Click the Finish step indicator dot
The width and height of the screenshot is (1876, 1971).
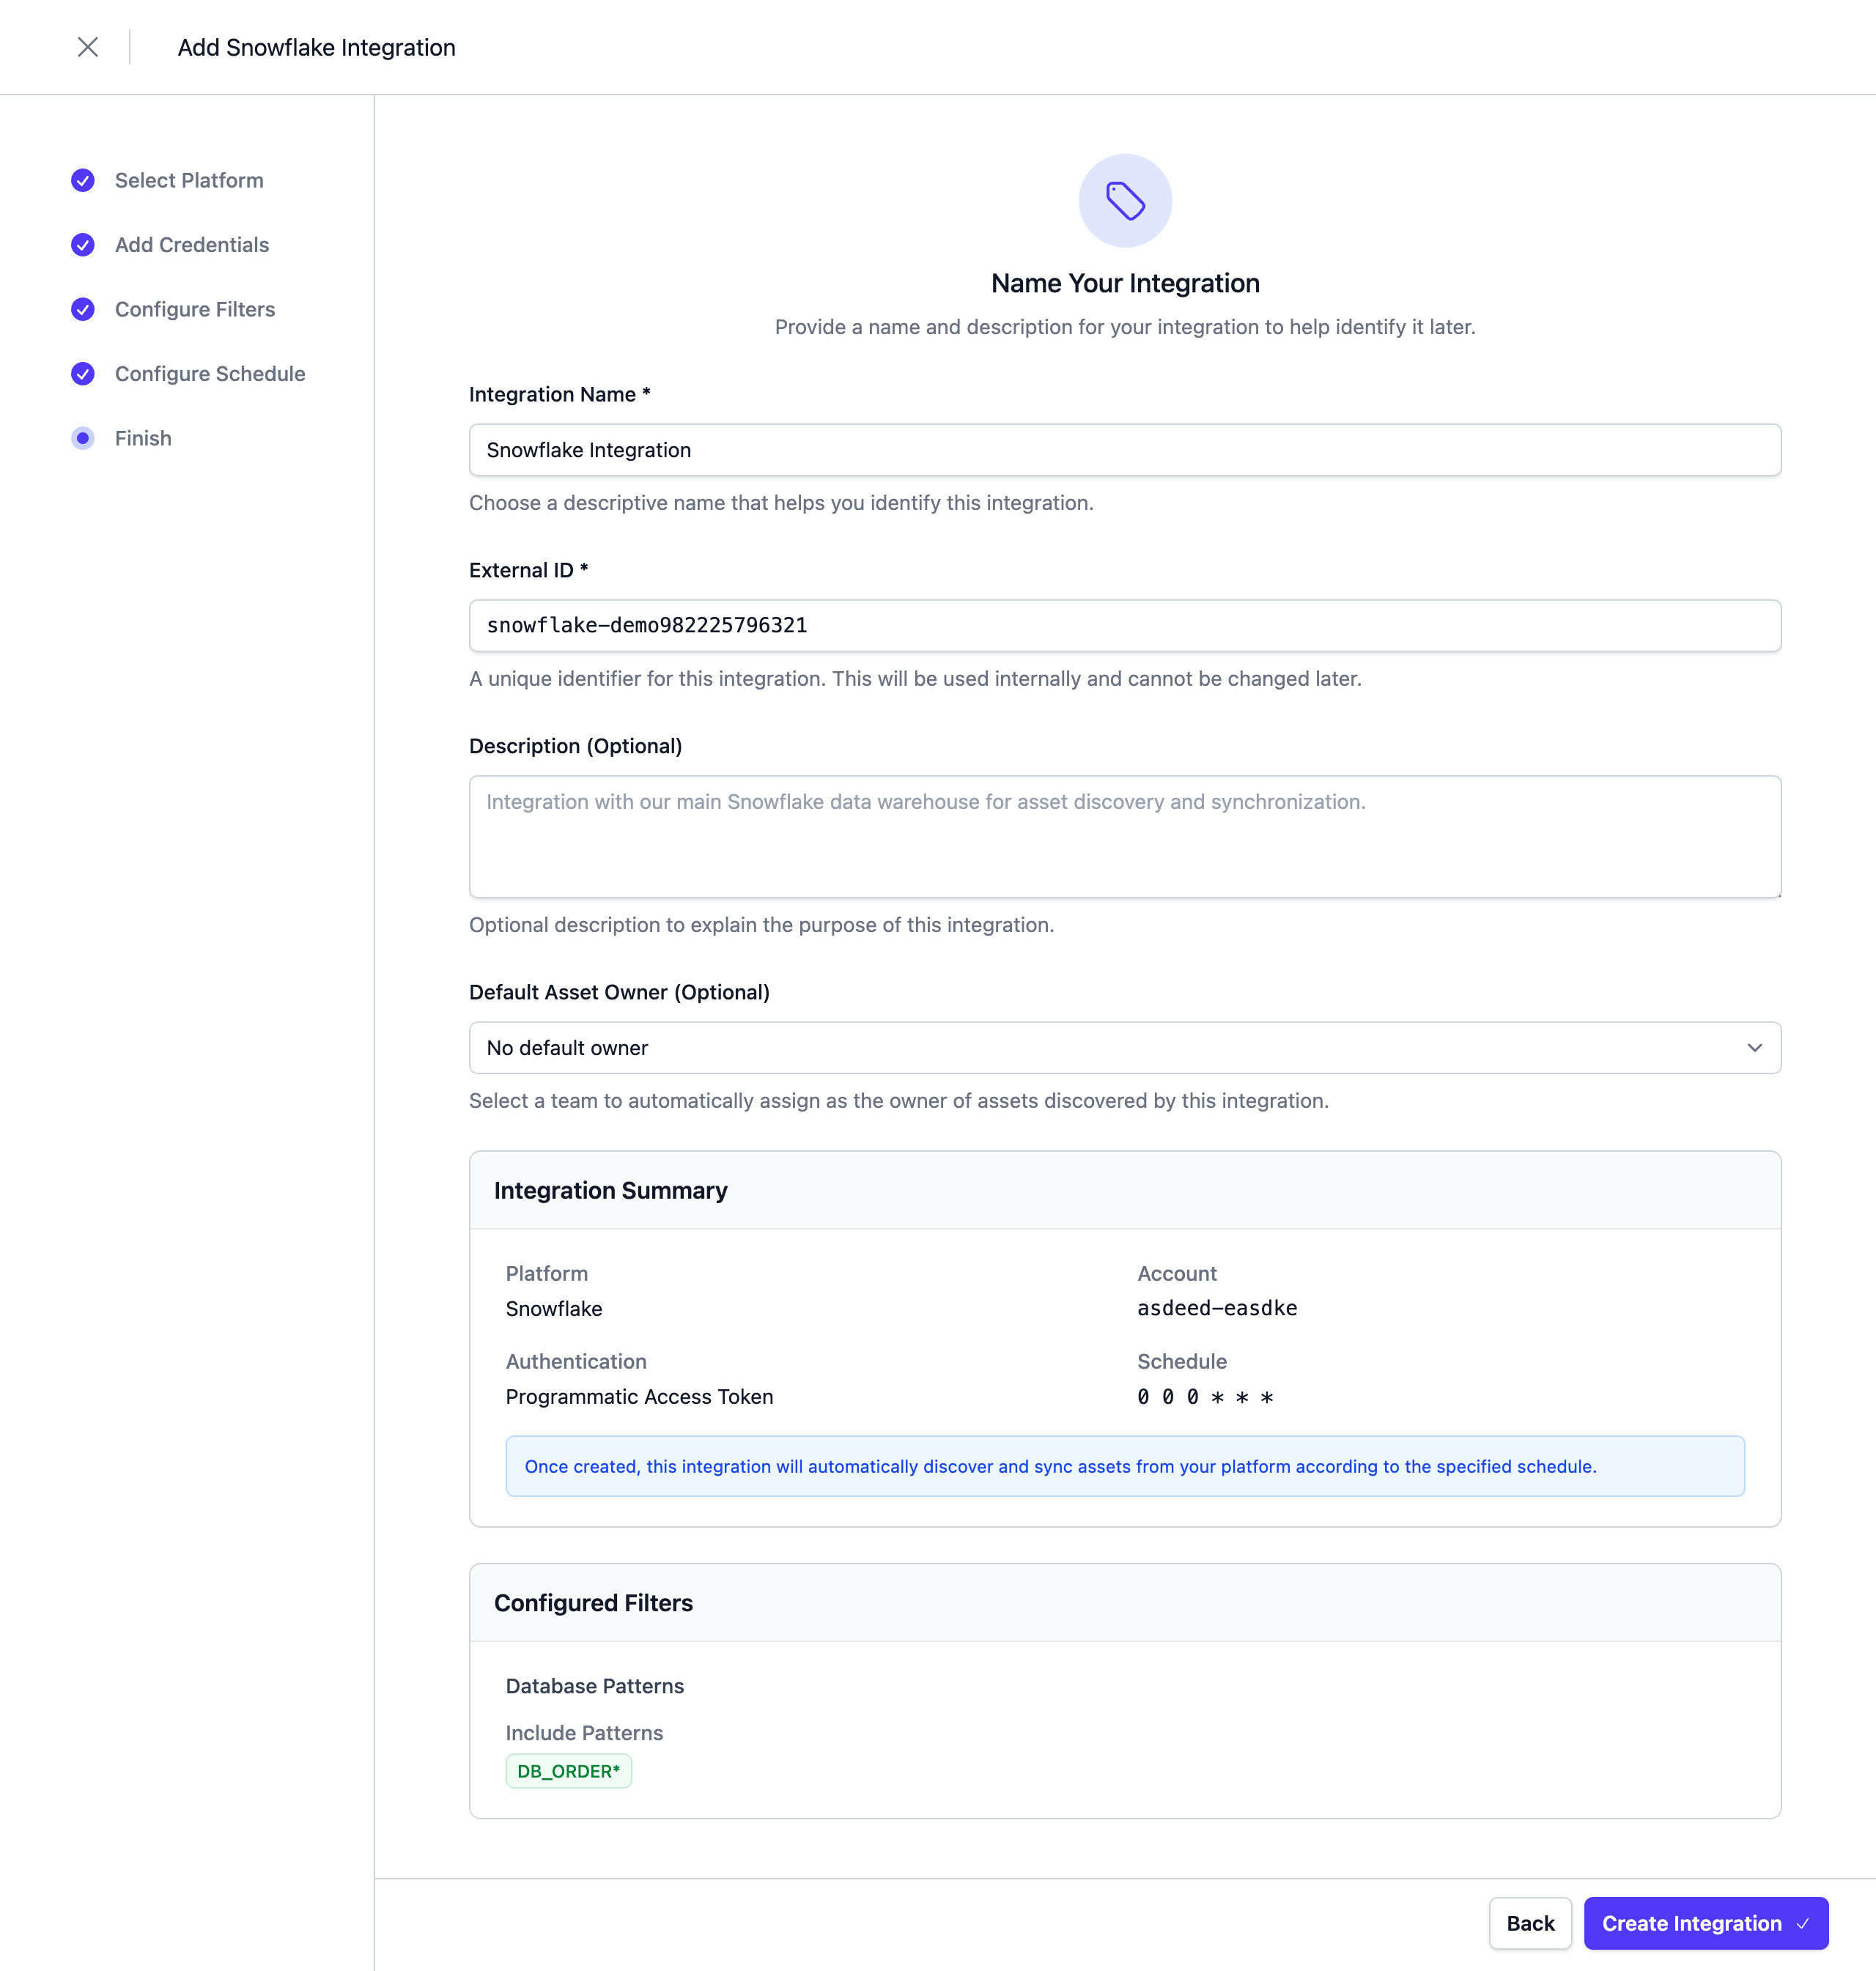click(x=83, y=438)
